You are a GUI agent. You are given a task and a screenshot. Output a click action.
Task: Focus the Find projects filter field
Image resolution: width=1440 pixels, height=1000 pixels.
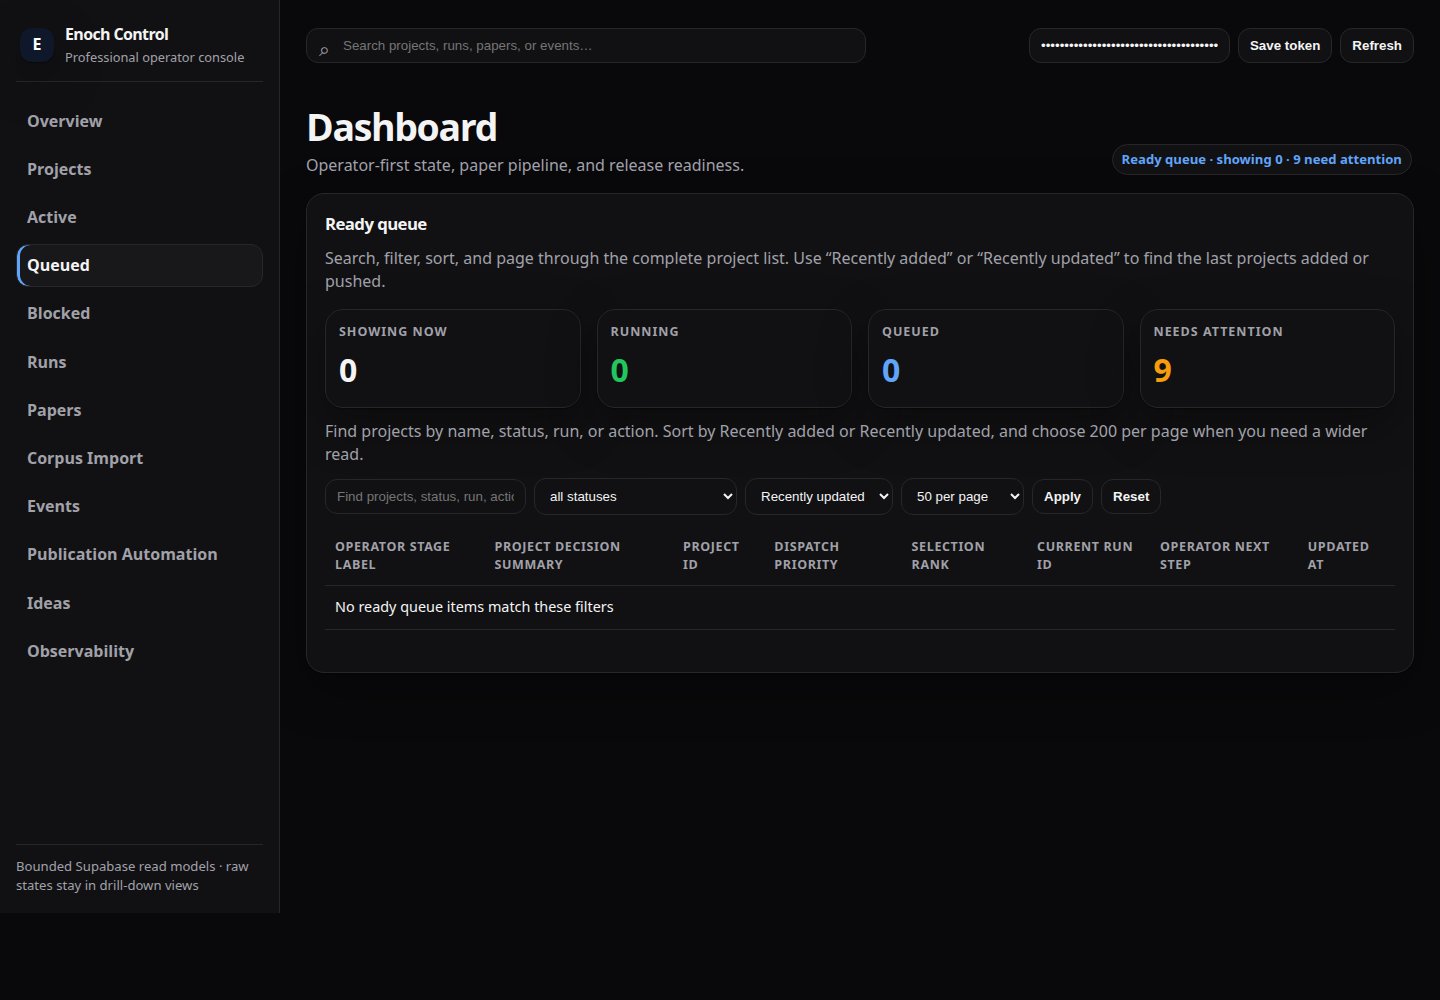(425, 496)
